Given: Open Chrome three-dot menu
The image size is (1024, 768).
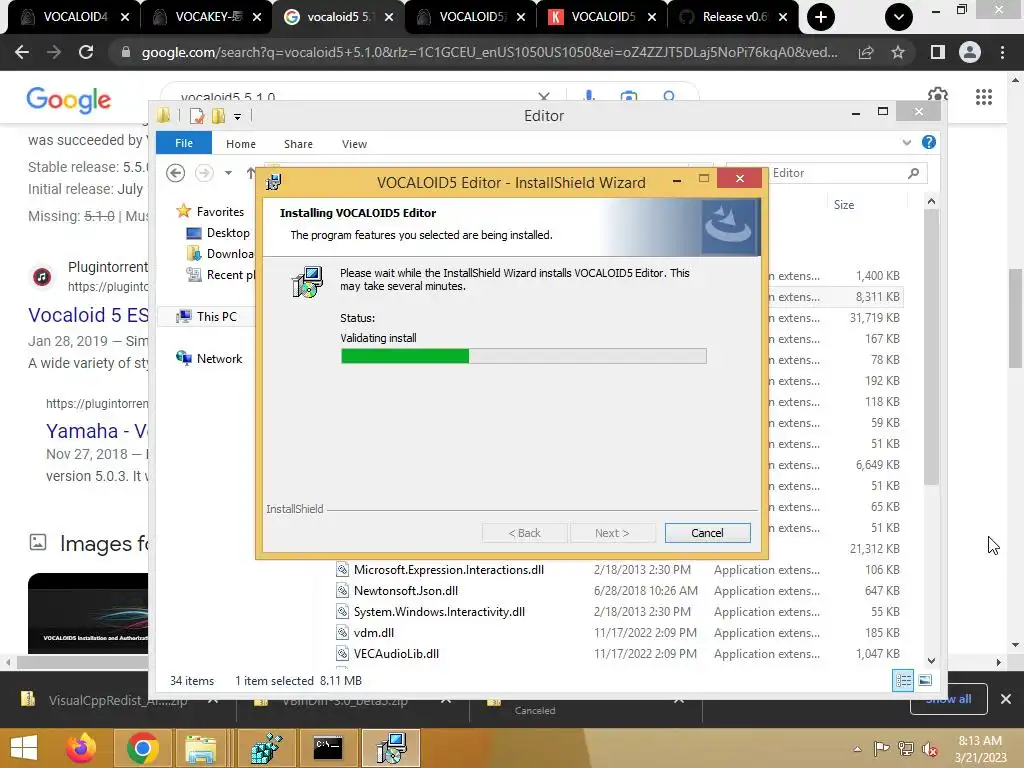Looking at the screenshot, I should [1002, 52].
